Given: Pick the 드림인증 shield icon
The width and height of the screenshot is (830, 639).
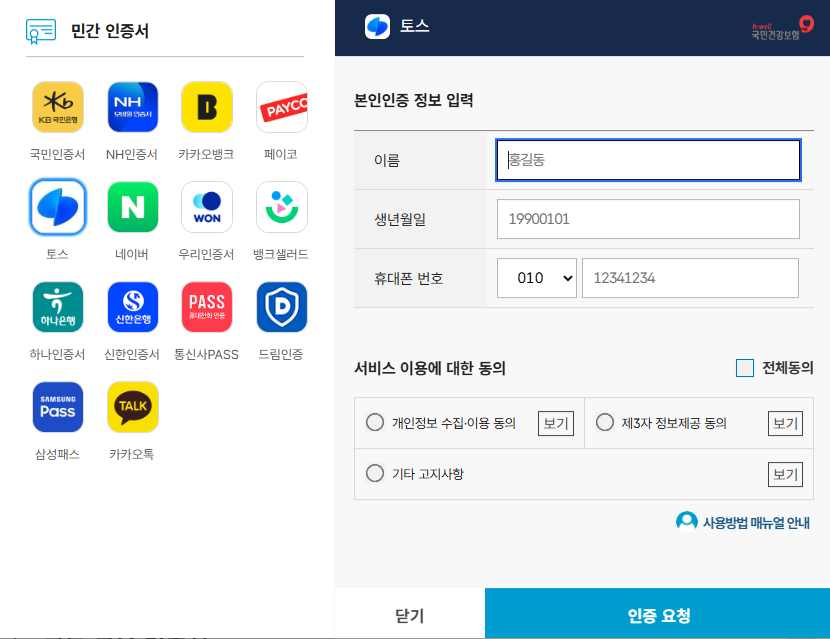Looking at the screenshot, I should point(282,307).
